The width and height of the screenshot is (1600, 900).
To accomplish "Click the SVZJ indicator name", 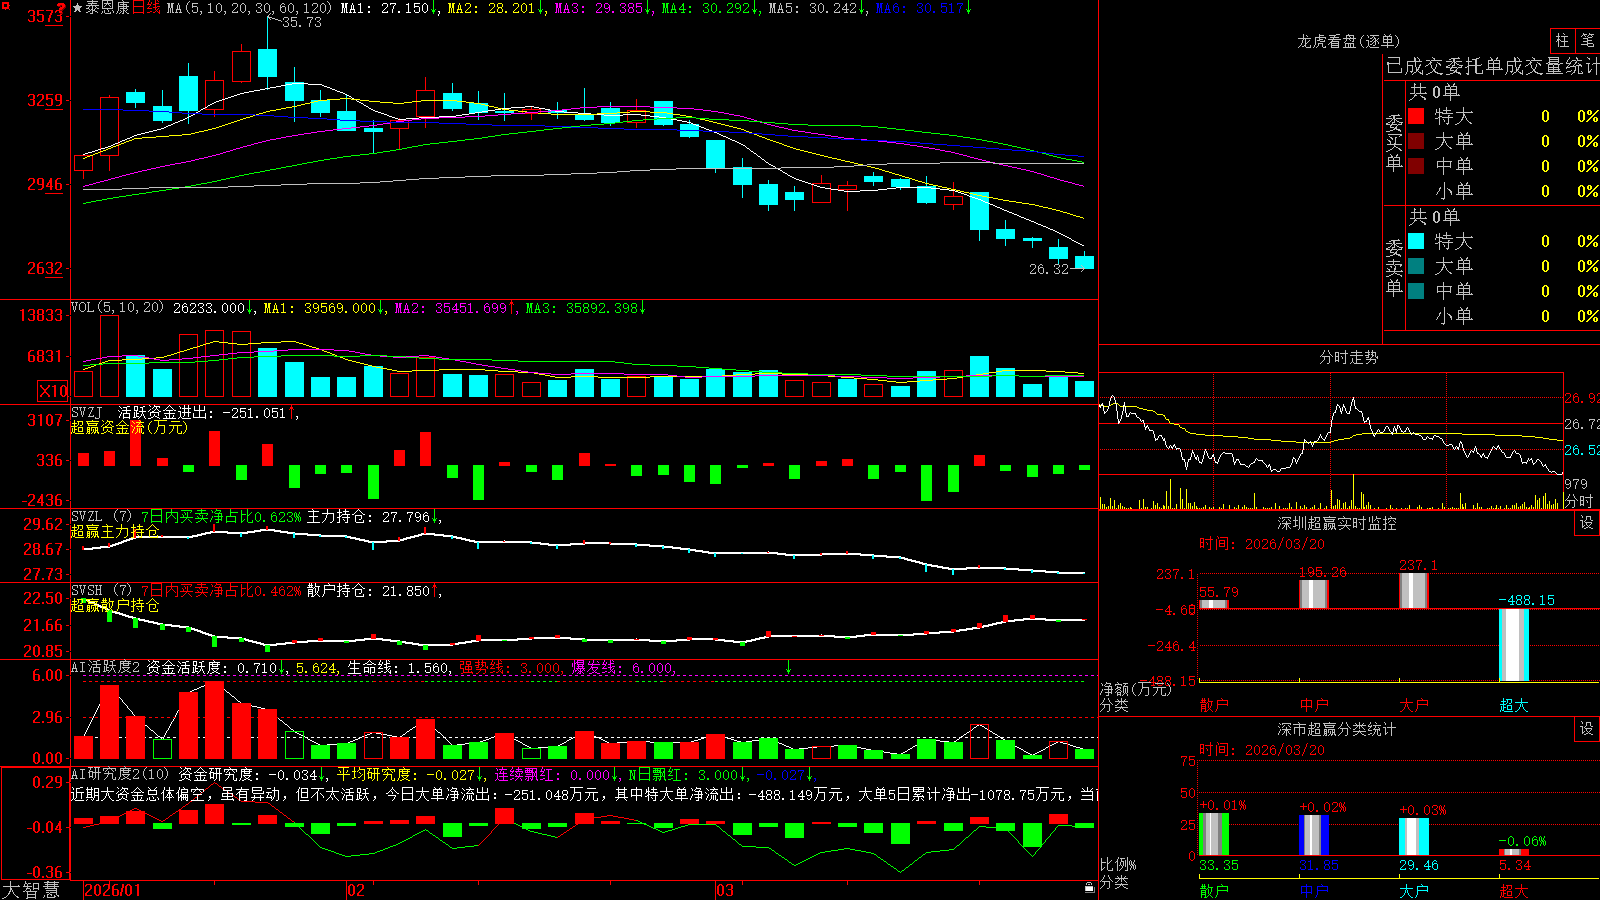I will click(x=87, y=412).
